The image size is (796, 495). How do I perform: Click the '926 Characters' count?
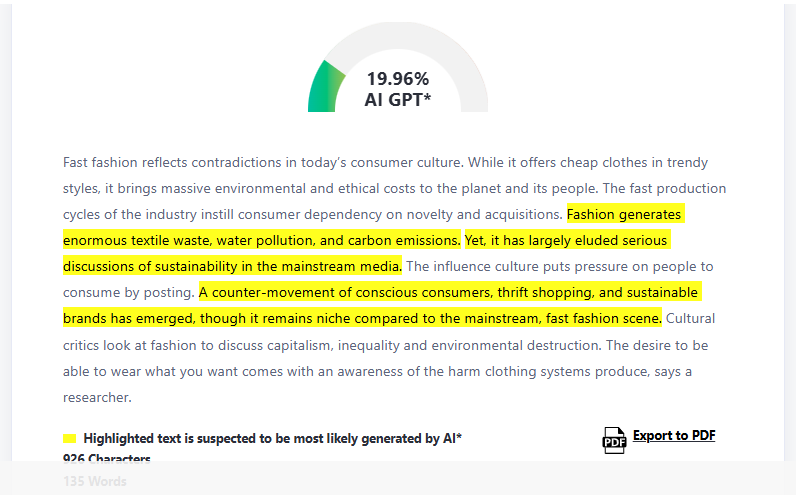point(106,459)
